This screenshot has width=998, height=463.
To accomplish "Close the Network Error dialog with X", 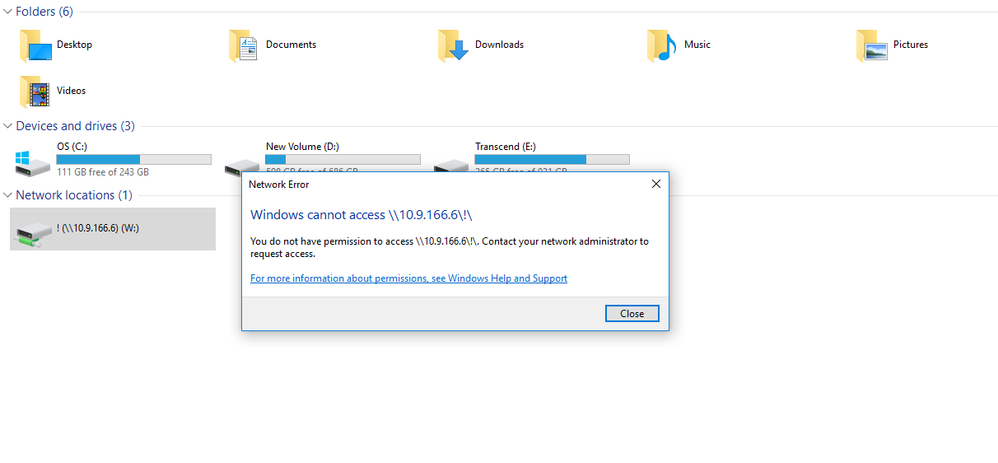I will 656,184.
